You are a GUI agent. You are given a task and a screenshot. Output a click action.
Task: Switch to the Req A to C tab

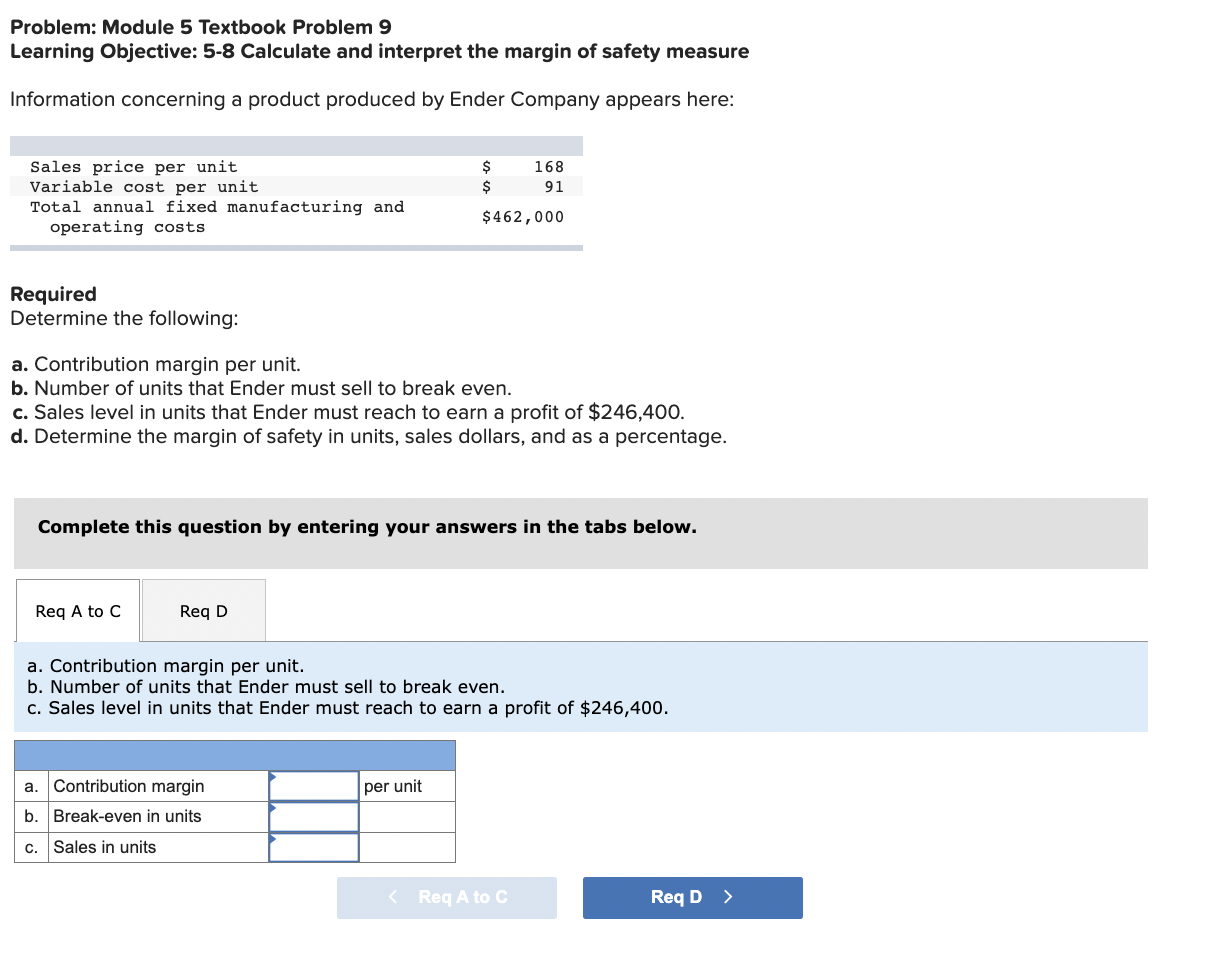pyautogui.click(x=77, y=610)
